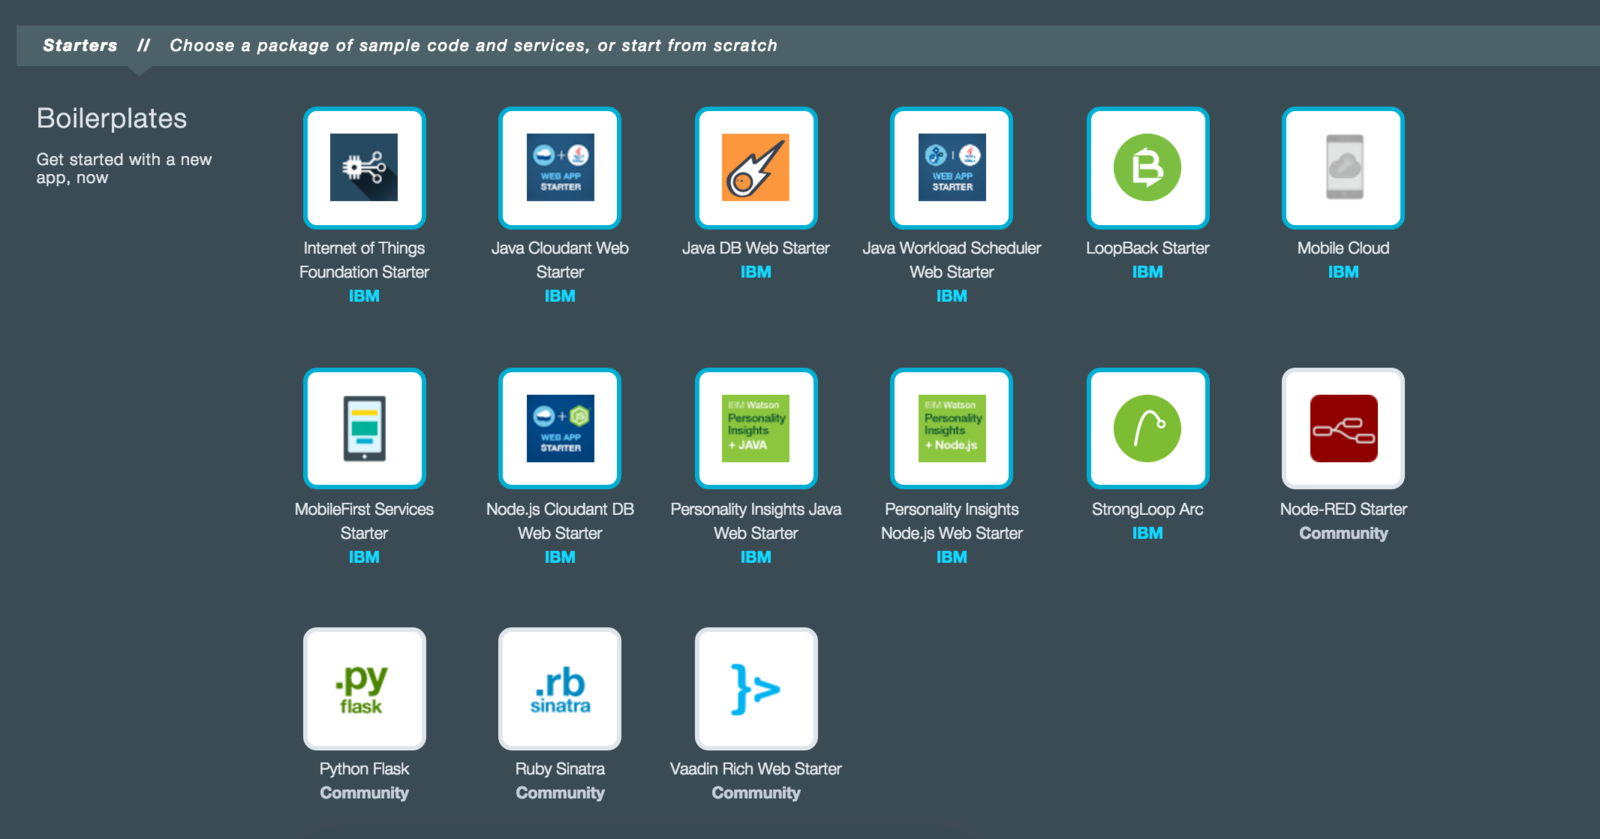Open the LoopBack Starter icon
1600x839 pixels.
coord(1148,168)
